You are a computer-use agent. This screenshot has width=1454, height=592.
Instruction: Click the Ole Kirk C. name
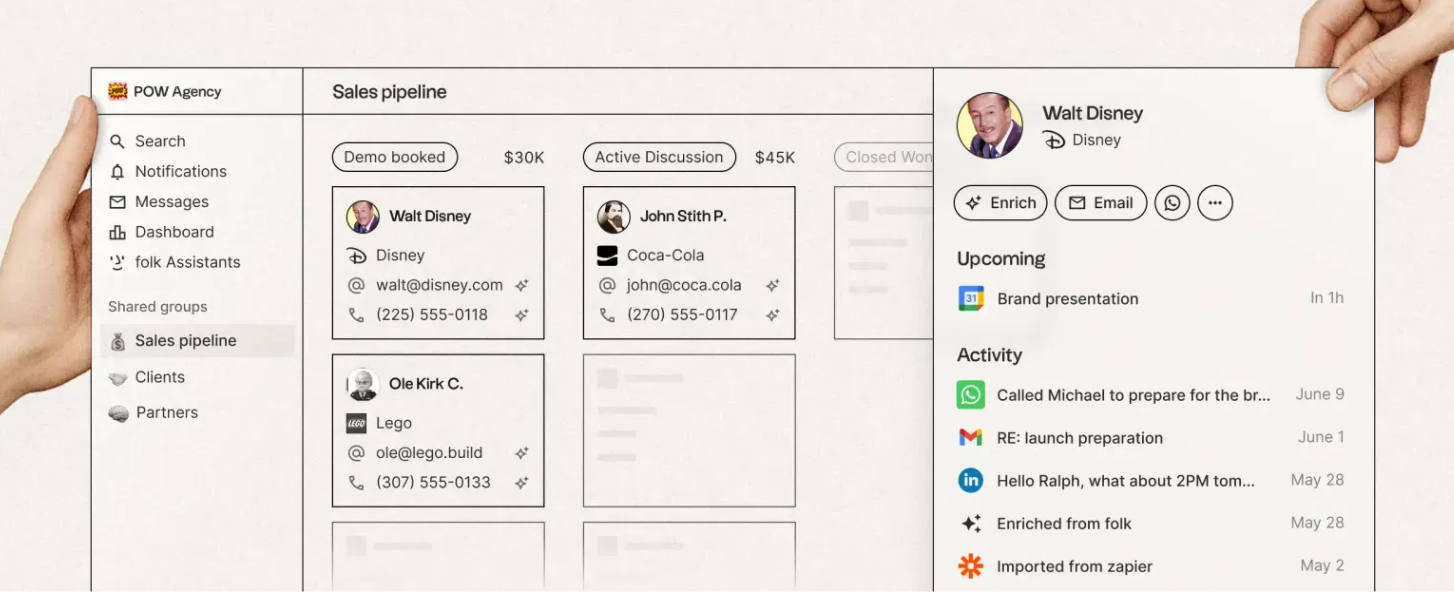point(426,384)
